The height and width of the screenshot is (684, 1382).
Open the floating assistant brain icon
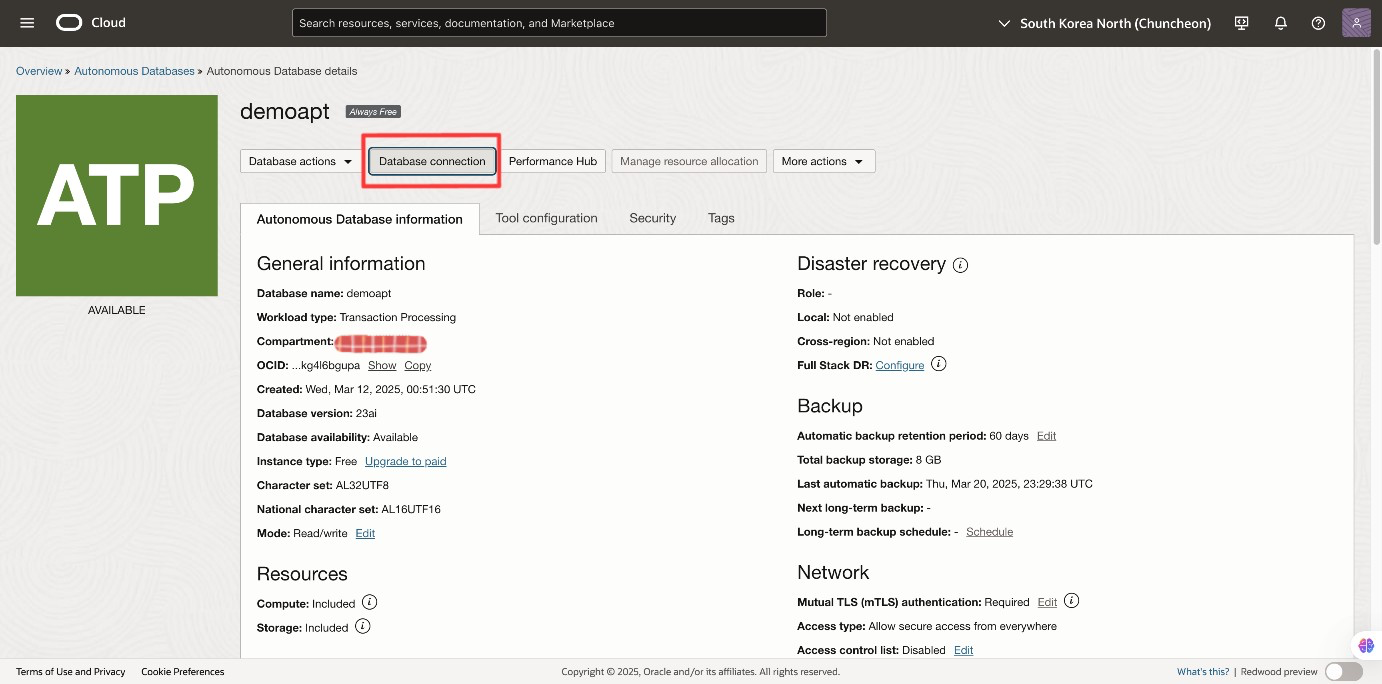1366,646
